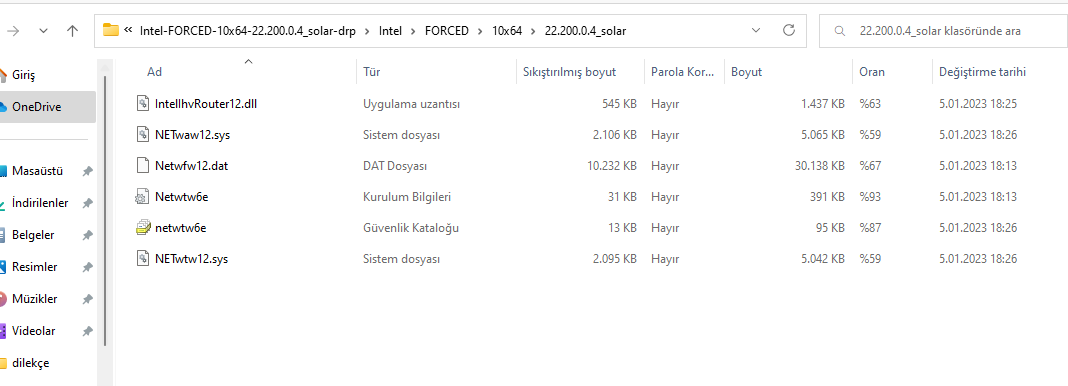Unpin Müzikler using its pin icon
This screenshot has width=1068, height=386.
point(87,300)
